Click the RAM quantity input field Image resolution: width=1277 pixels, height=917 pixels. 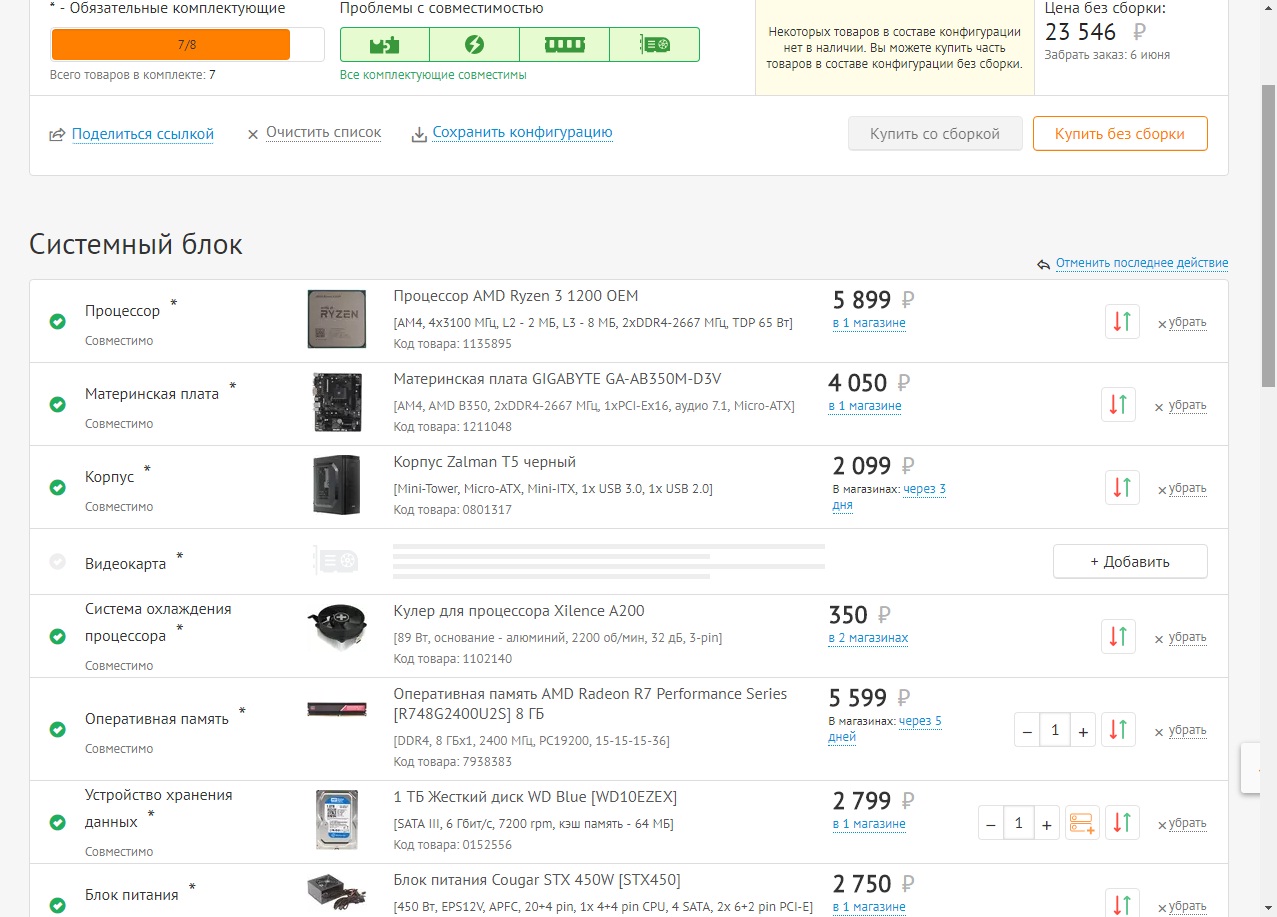point(1055,730)
